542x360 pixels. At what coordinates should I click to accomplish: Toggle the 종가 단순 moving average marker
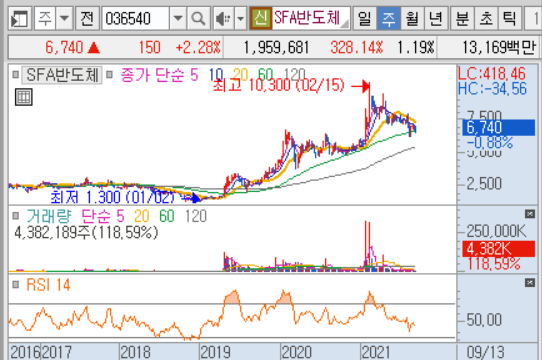click(x=109, y=74)
